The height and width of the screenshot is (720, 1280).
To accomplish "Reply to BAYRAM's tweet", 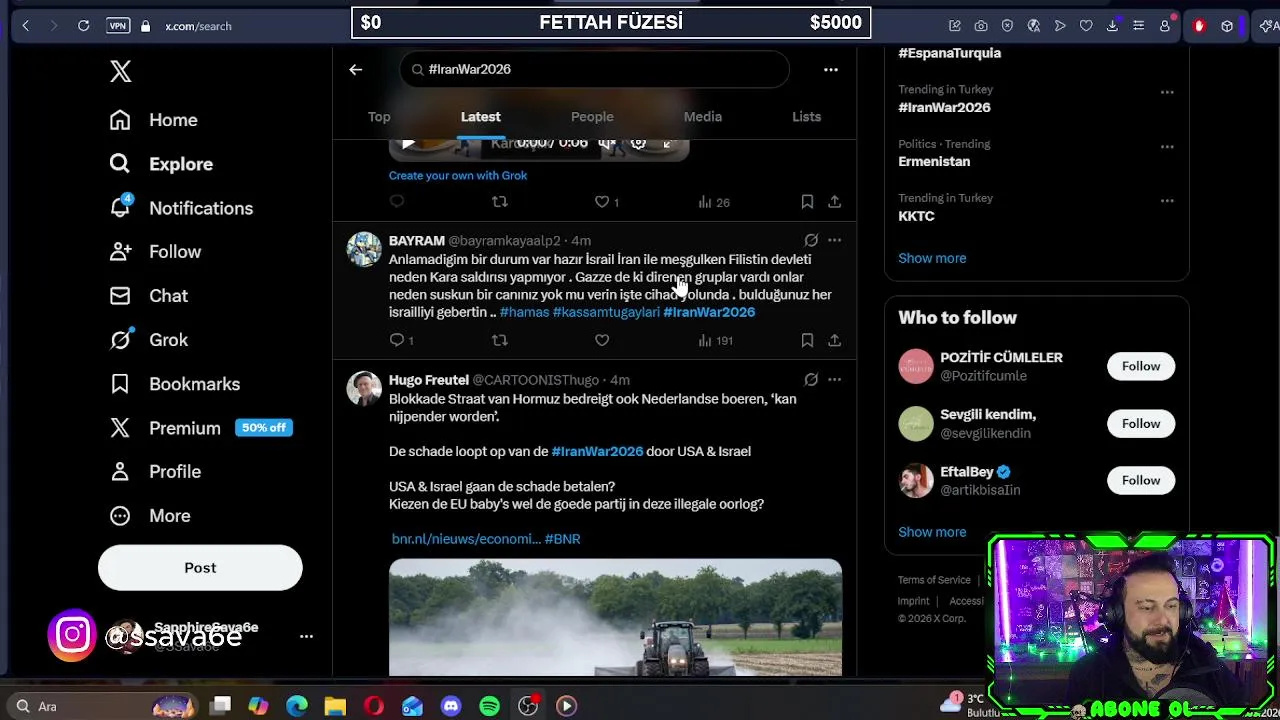I will 400,340.
